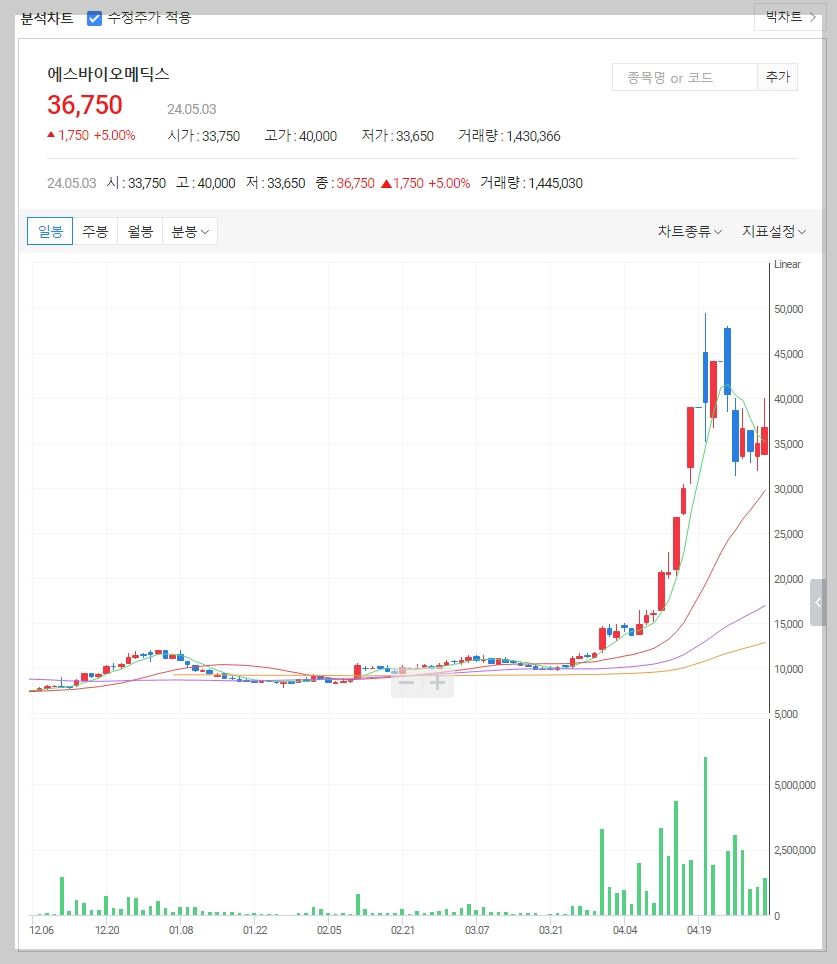Click the chart zoom in plus icon

[437, 682]
